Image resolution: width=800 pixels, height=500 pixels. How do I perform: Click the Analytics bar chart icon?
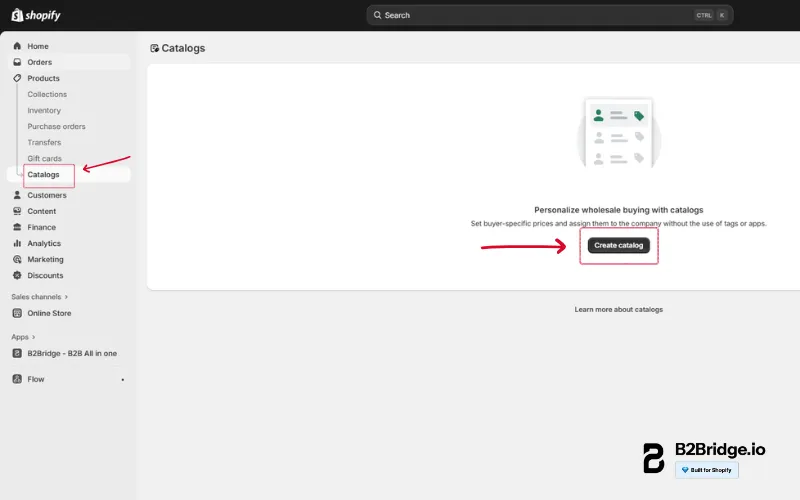pos(17,243)
